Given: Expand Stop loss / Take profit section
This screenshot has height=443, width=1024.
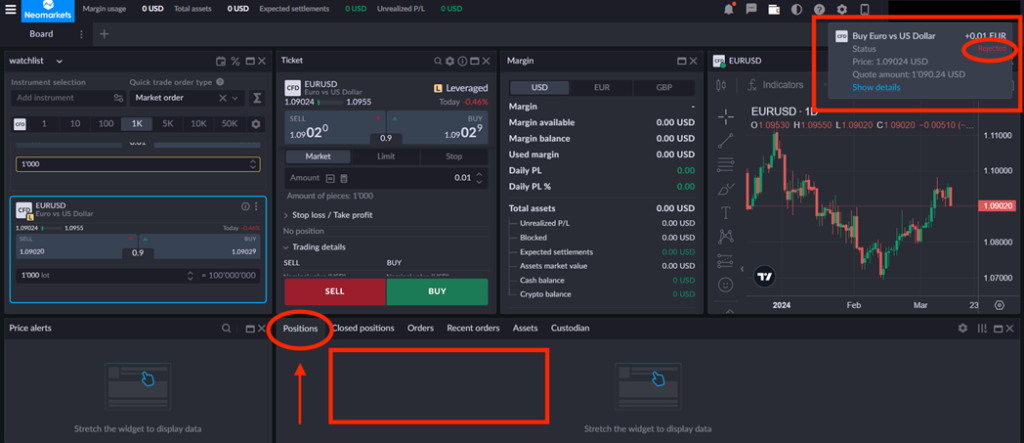Looking at the screenshot, I should pos(329,215).
